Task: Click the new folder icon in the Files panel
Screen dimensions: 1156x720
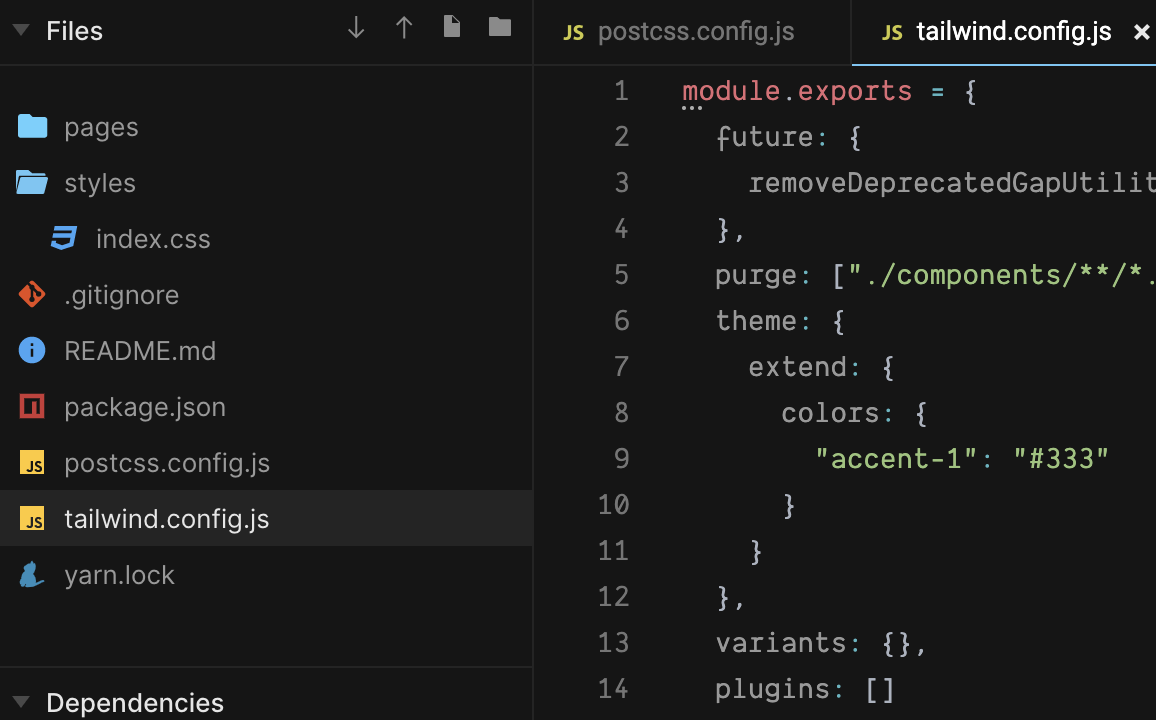Action: point(499,28)
